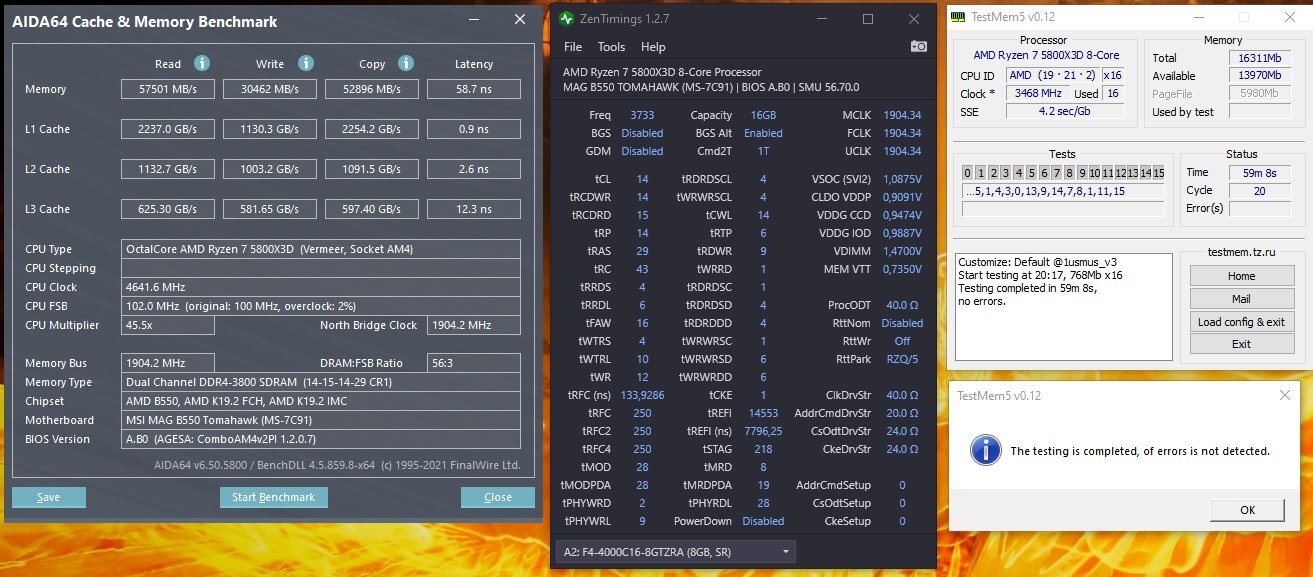This screenshot has height=577, width=1313.
Task: Click the Close button in AIDA64
Action: coord(498,497)
